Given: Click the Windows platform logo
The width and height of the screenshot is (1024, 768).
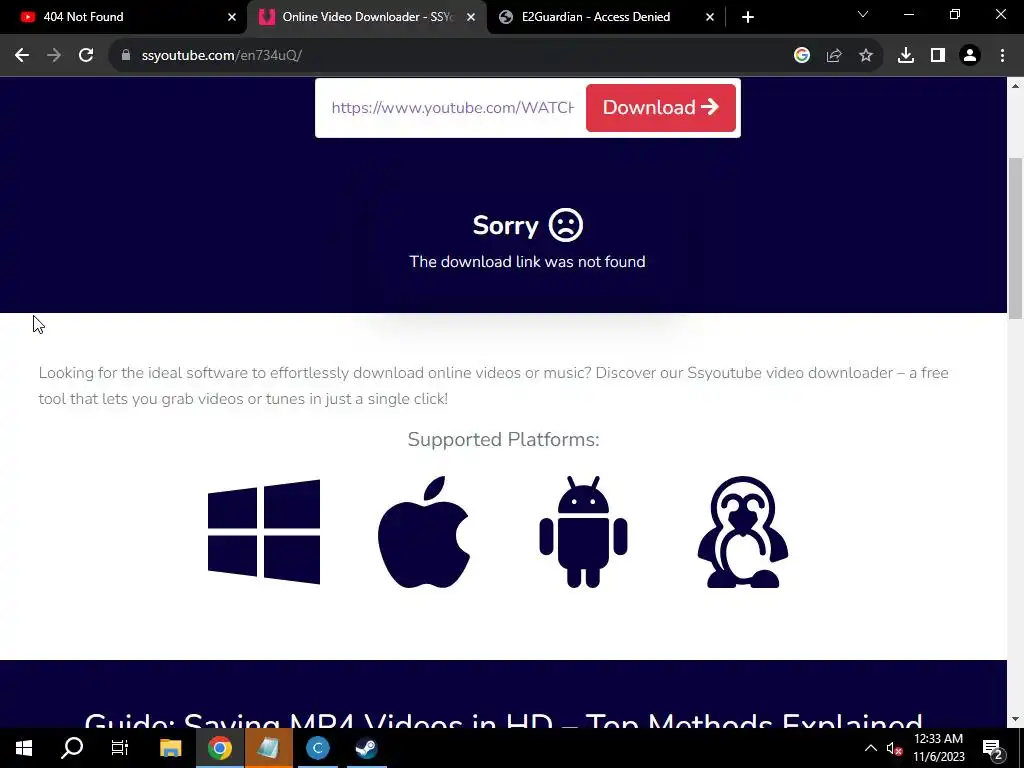Looking at the screenshot, I should click(264, 532).
